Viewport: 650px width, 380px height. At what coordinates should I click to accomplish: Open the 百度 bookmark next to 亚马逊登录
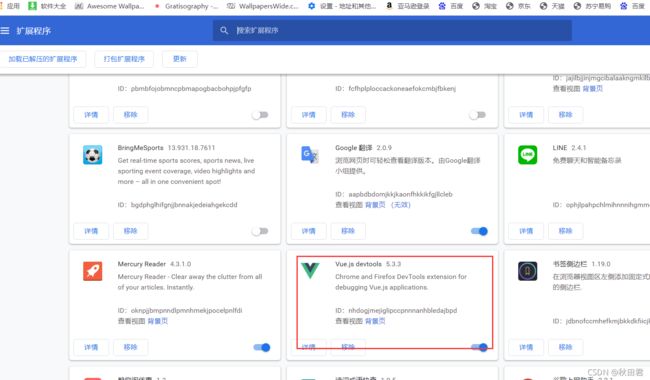(451, 6)
